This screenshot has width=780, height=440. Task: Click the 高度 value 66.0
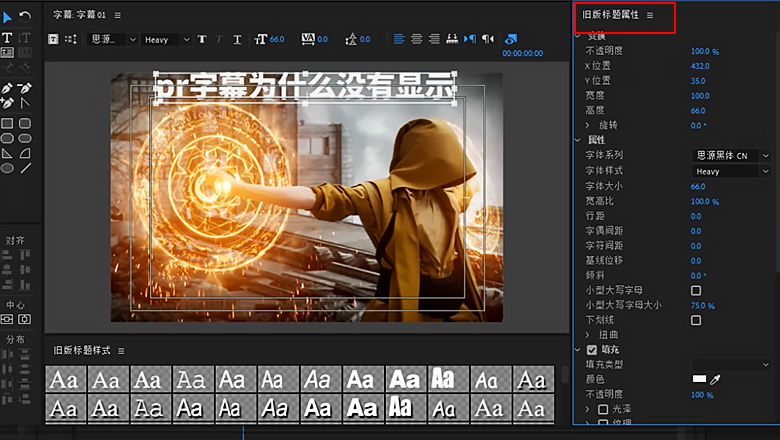698,110
